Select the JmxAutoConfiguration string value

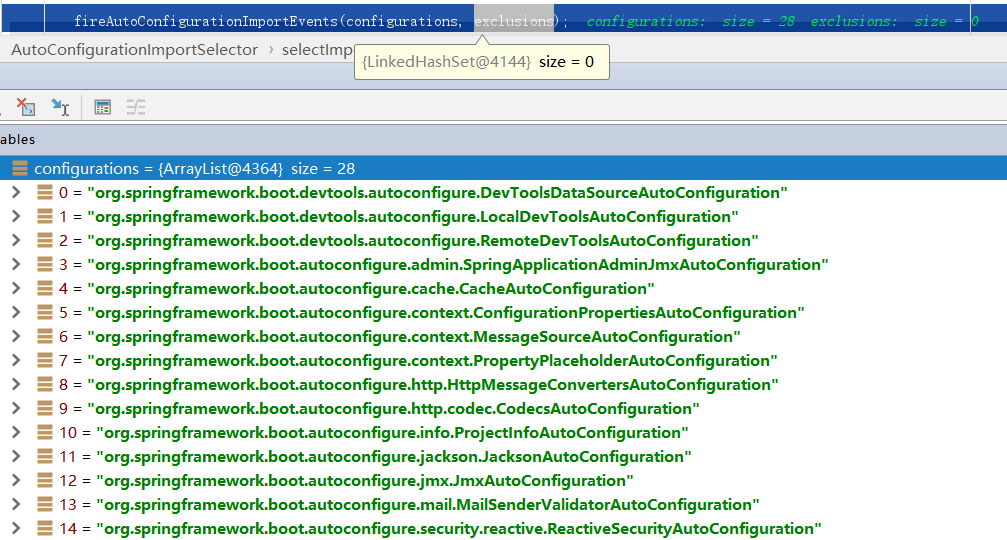coord(365,480)
